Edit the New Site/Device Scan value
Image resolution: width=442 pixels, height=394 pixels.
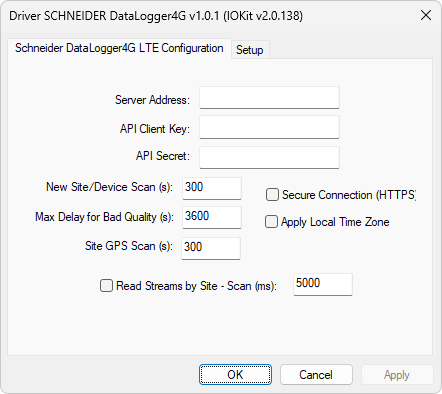[x=212, y=189]
